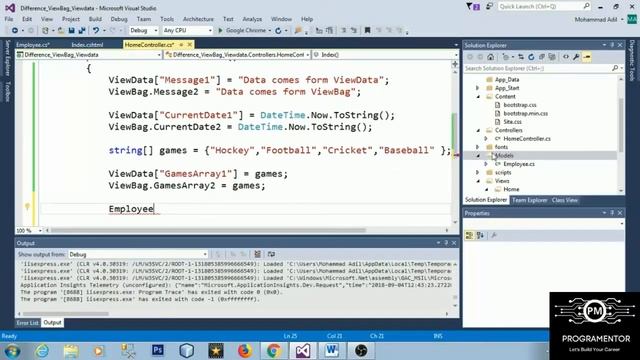Viewport: 640px width, 360px height.
Task: Toggle auto-hide pin on Properties panel
Action: point(612,213)
